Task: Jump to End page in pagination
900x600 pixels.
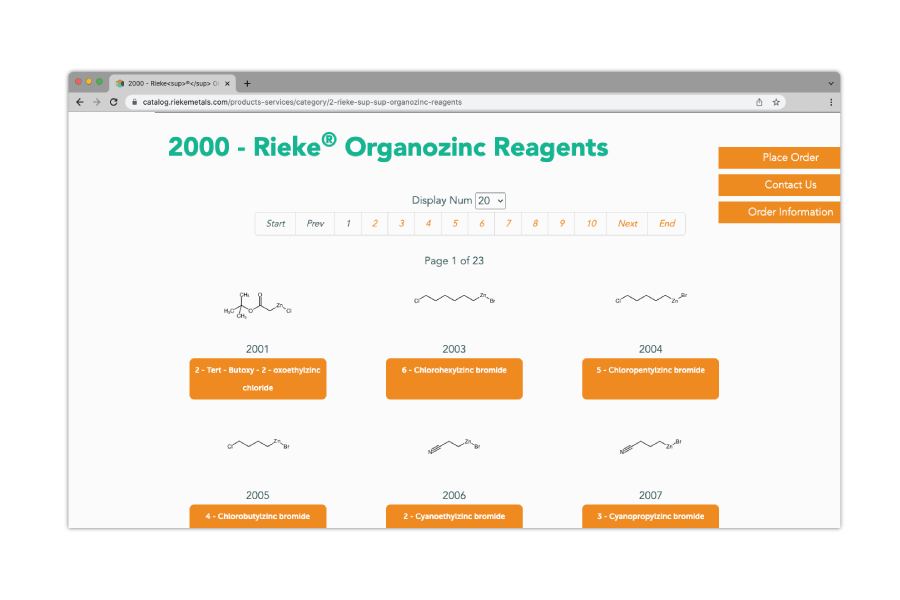Action: click(x=667, y=224)
